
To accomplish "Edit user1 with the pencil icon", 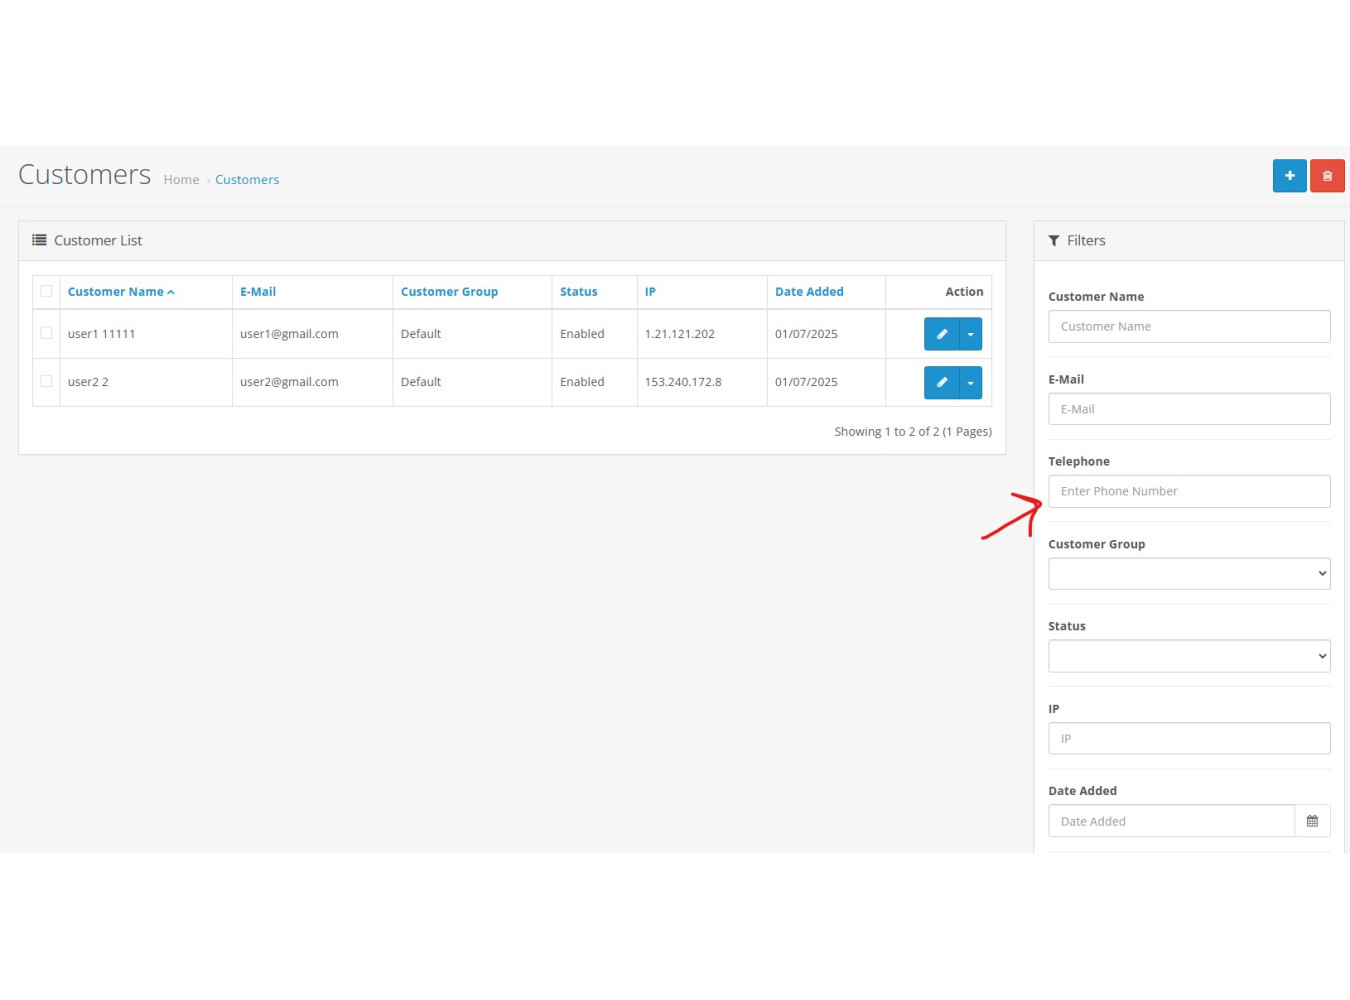I will point(941,334).
